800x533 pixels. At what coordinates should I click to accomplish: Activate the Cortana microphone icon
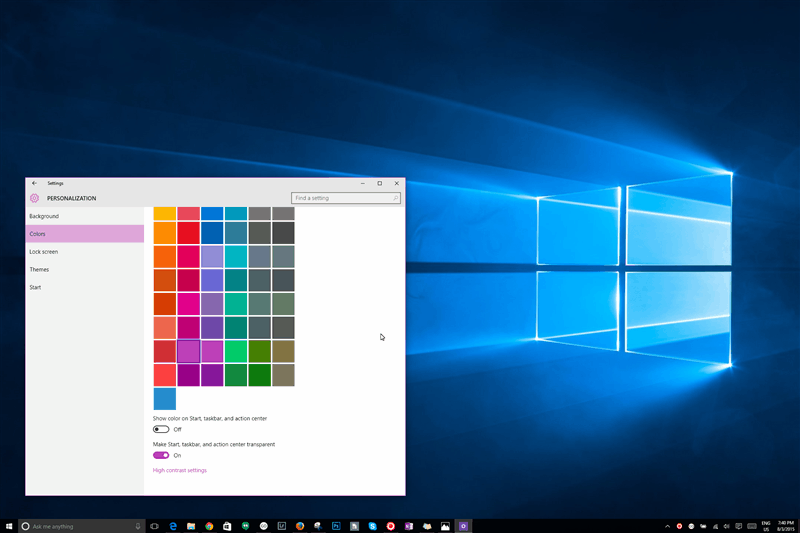click(x=138, y=526)
